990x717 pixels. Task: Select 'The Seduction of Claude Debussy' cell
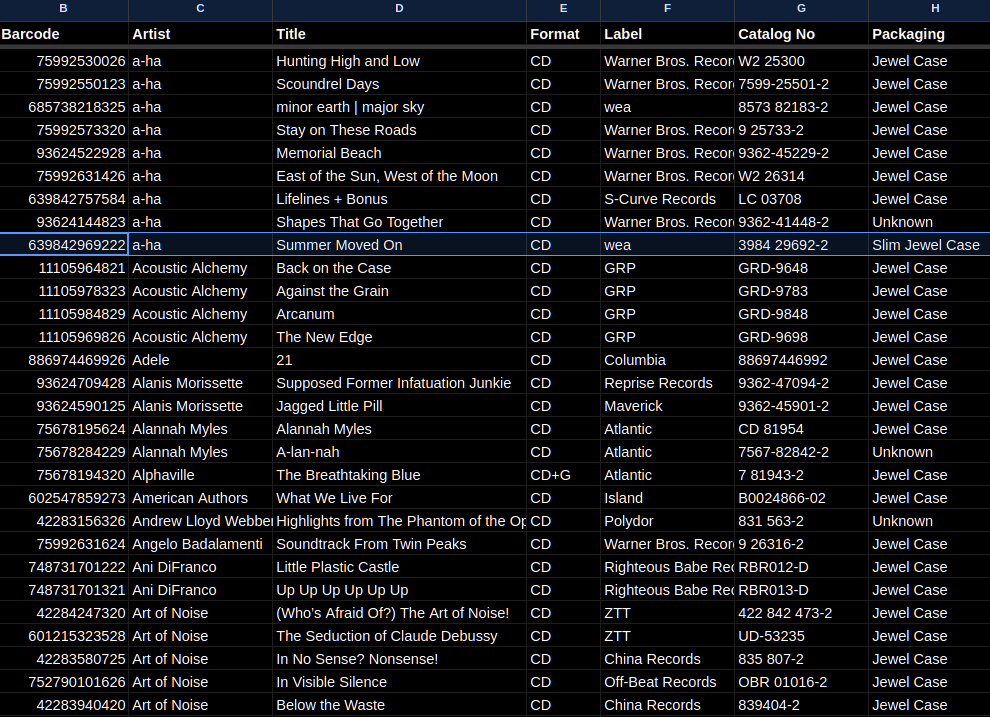(399, 637)
